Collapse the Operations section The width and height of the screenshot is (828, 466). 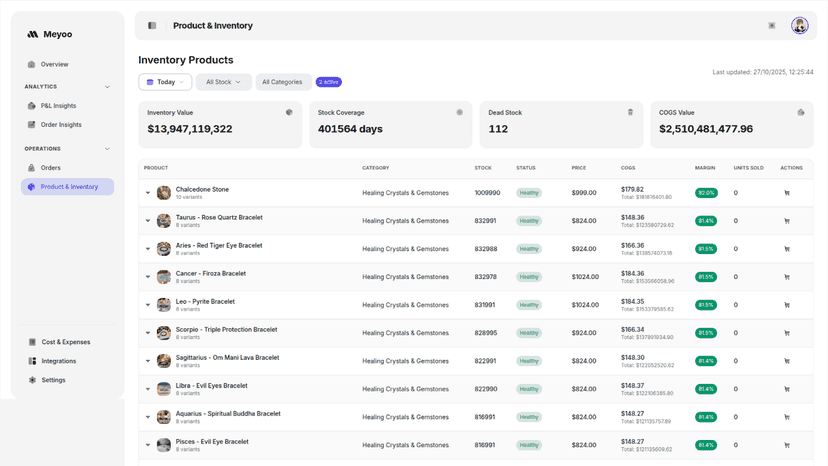coord(107,149)
